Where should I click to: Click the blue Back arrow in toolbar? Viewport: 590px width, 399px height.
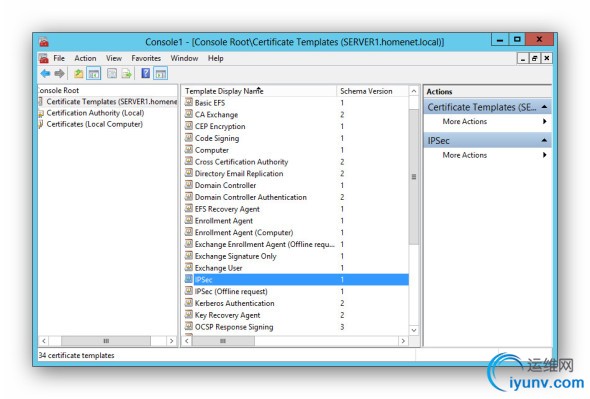pos(46,73)
